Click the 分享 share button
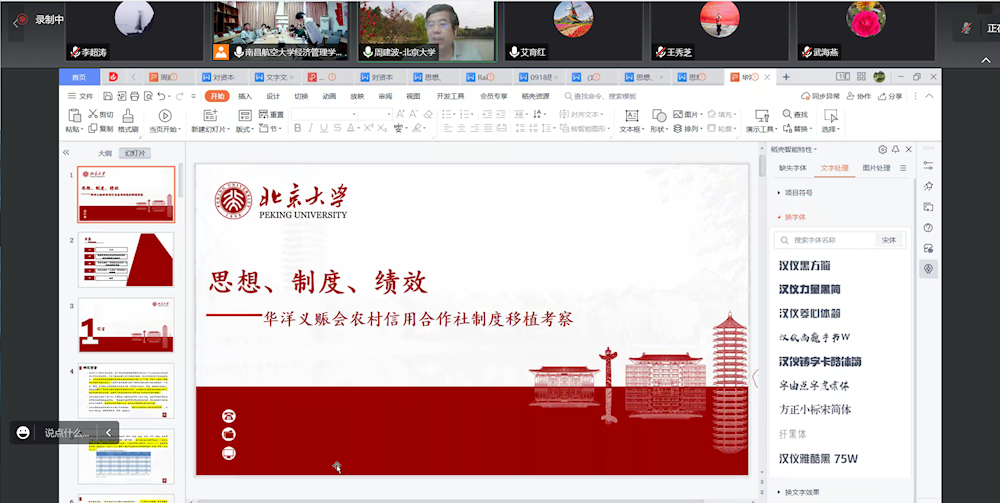Viewport: 1000px width, 503px height. 890,96
